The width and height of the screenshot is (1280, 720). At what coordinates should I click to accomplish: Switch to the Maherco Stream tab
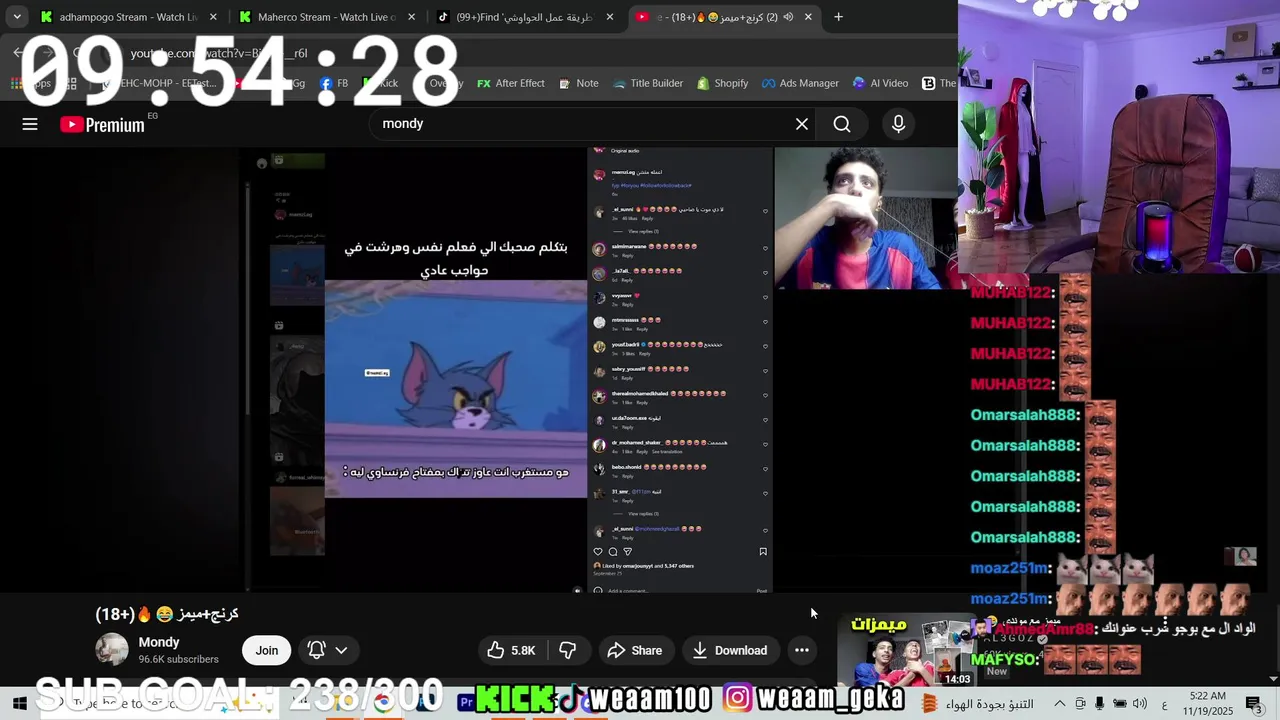pos(327,17)
